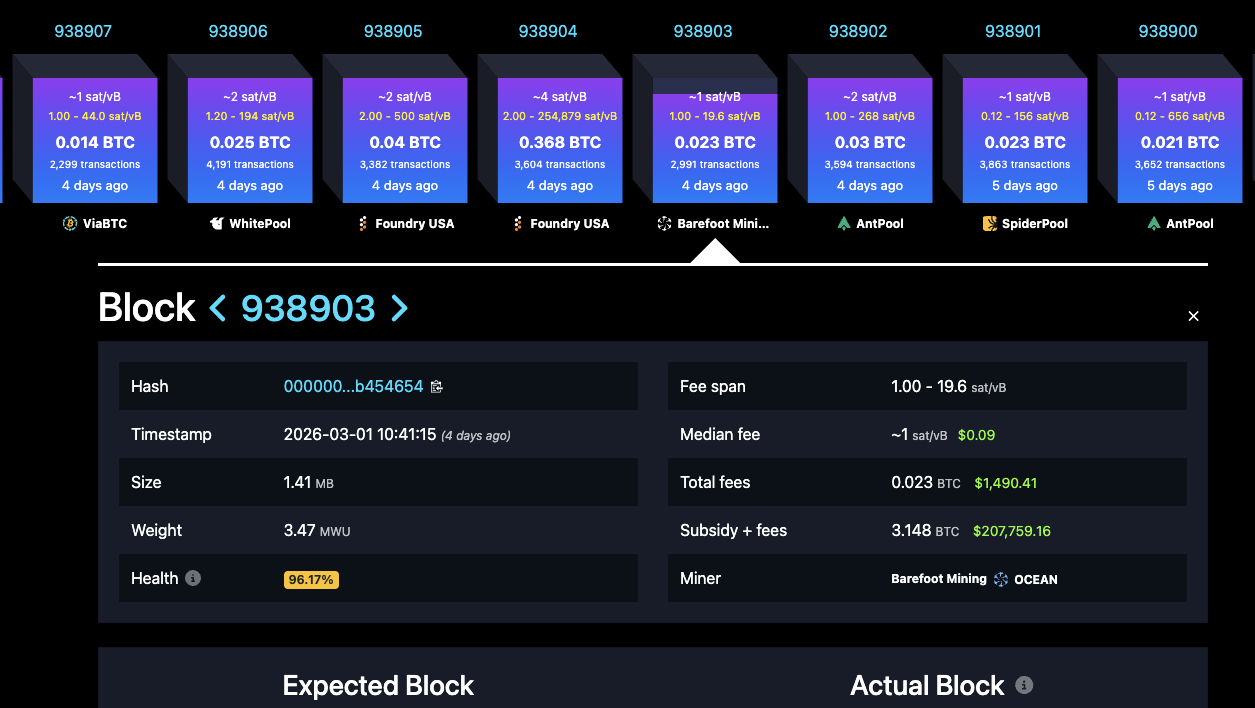Select the 0.368 BTC block cube
Screen dimensions: 1255x708
tap(560, 140)
